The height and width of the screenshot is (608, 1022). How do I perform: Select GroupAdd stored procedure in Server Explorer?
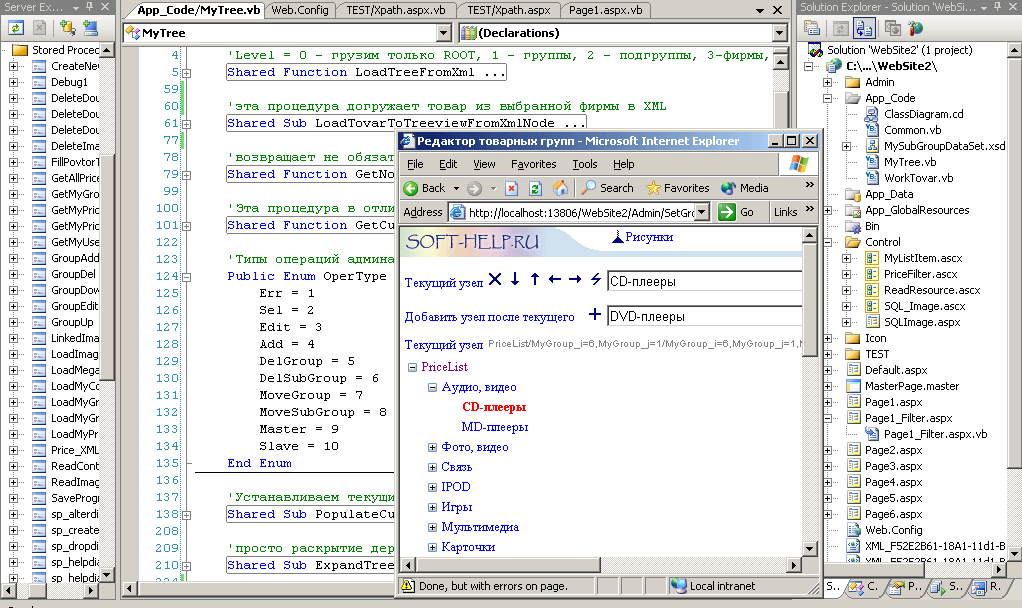[x=75, y=258]
